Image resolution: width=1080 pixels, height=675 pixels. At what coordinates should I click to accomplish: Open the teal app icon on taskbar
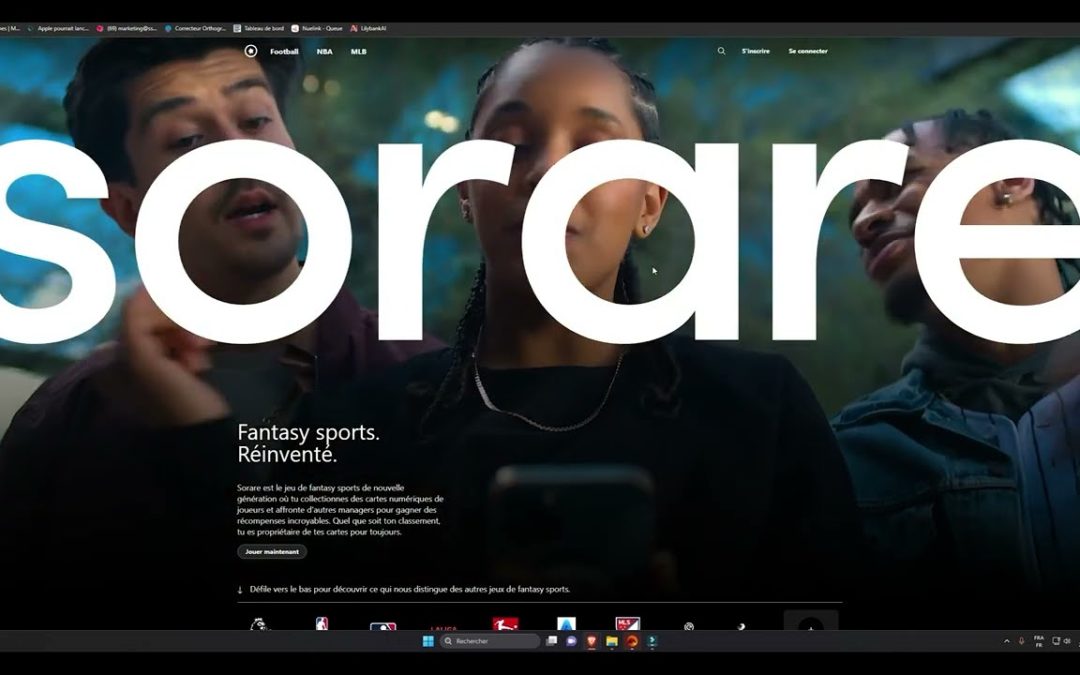point(652,641)
